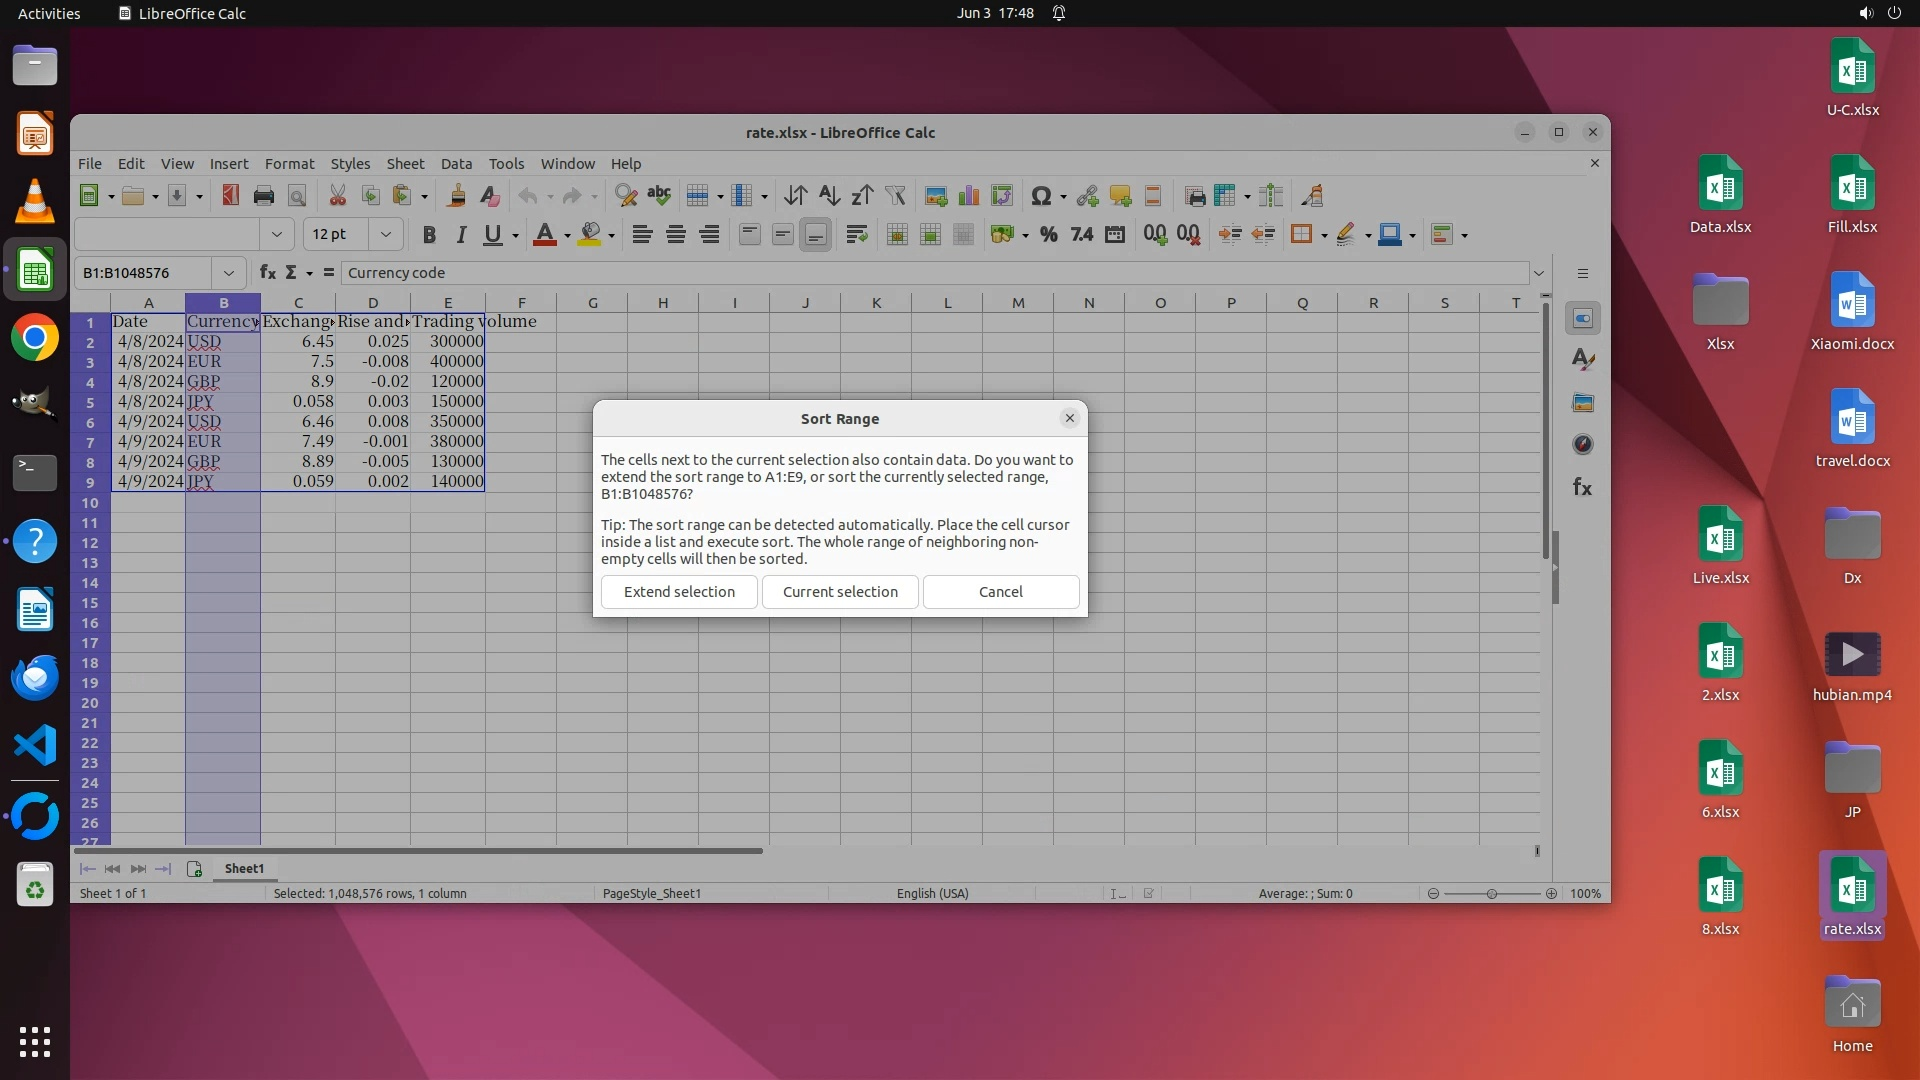1920x1080 pixels.
Task: Choose Current selection button
Action: 840,591
